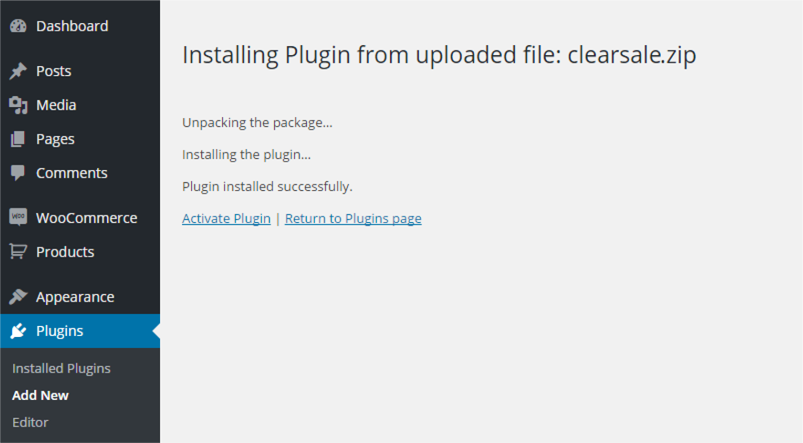Open the plugin Editor submenu item
The height and width of the screenshot is (443, 803).
point(30,422)
